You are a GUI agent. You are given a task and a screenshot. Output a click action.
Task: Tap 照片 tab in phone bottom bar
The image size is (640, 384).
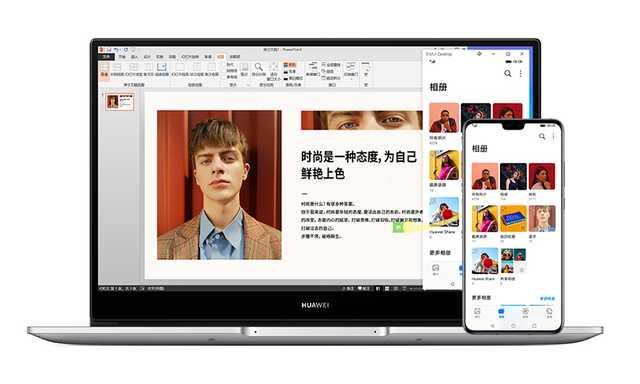click(477, 313)
